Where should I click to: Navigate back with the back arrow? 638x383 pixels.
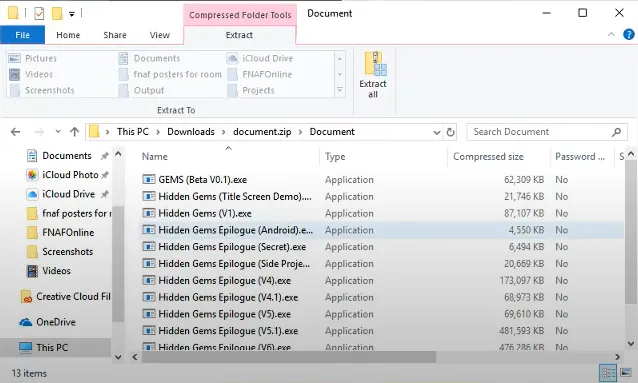[15, 132]
